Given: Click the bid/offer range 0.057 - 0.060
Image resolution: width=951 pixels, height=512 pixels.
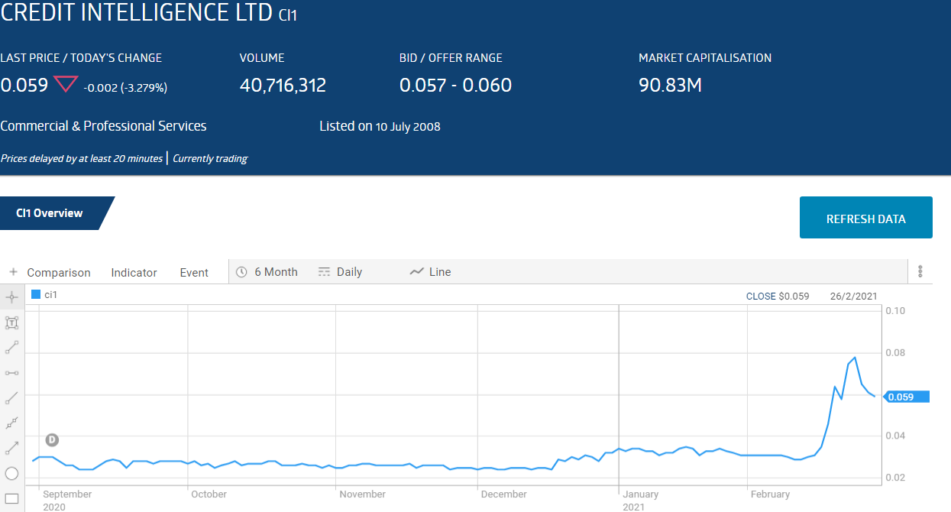Looking at the screenshot, I should [x=455, y=85].
